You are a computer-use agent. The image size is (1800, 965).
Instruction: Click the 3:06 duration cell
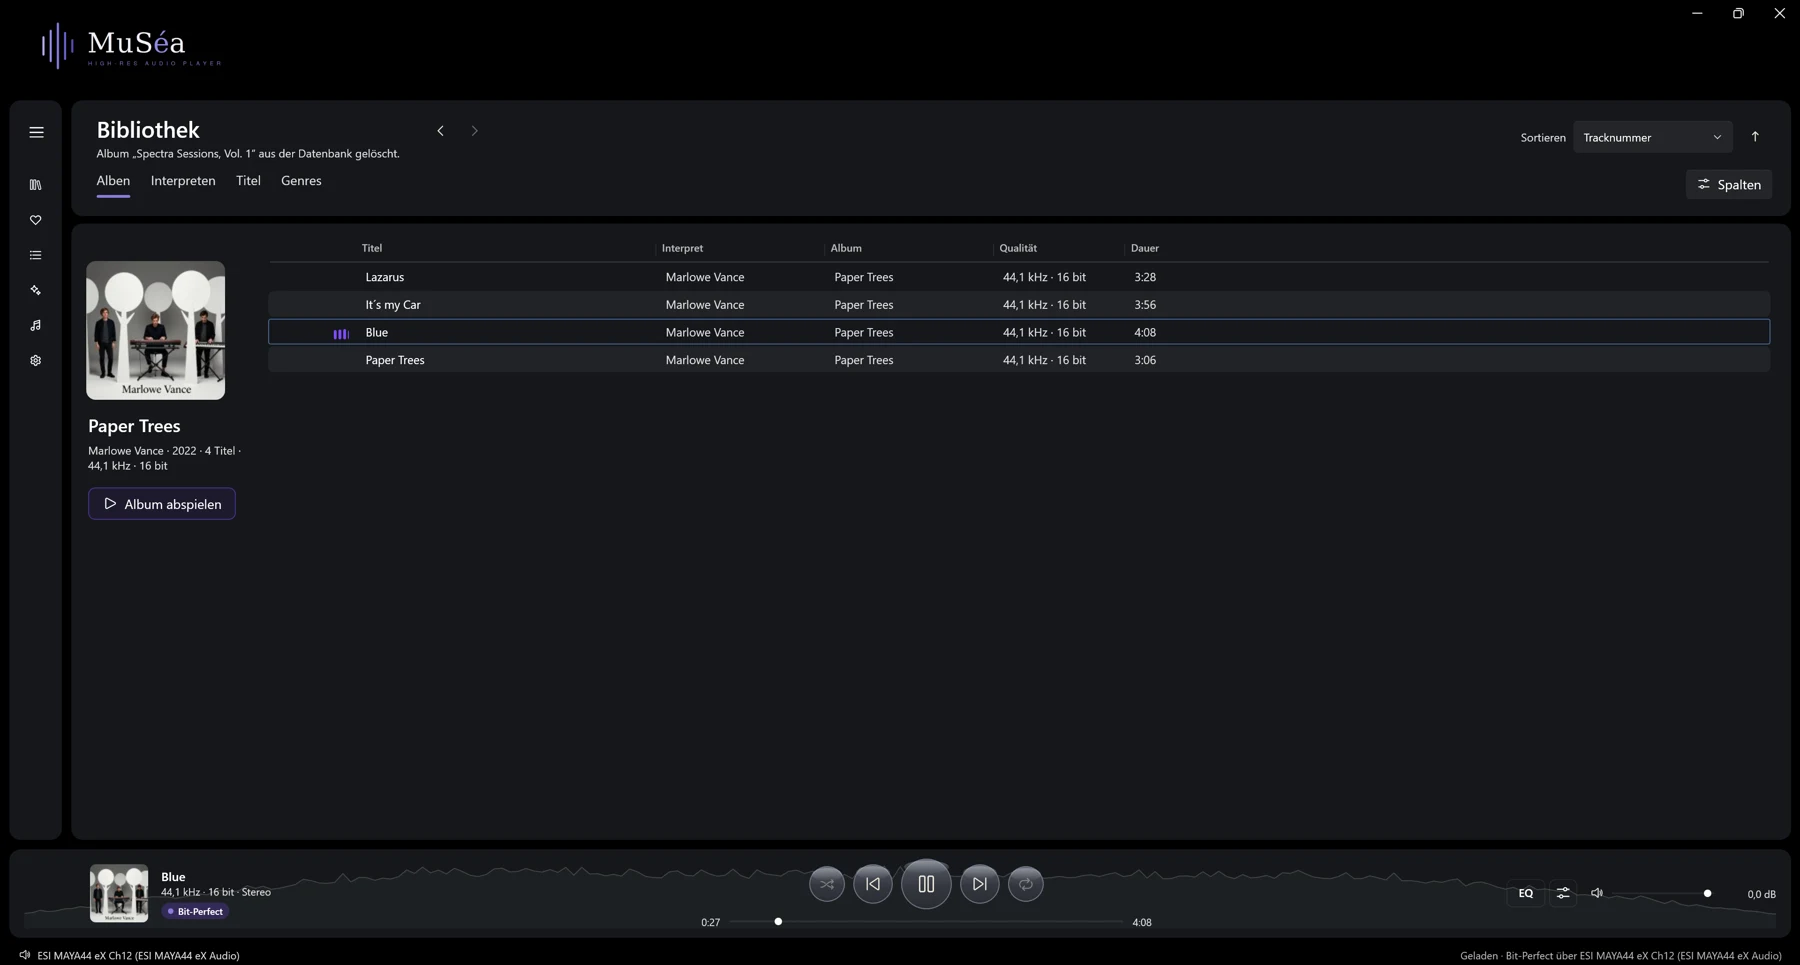pyautogui.click(x=1145, y=360)
